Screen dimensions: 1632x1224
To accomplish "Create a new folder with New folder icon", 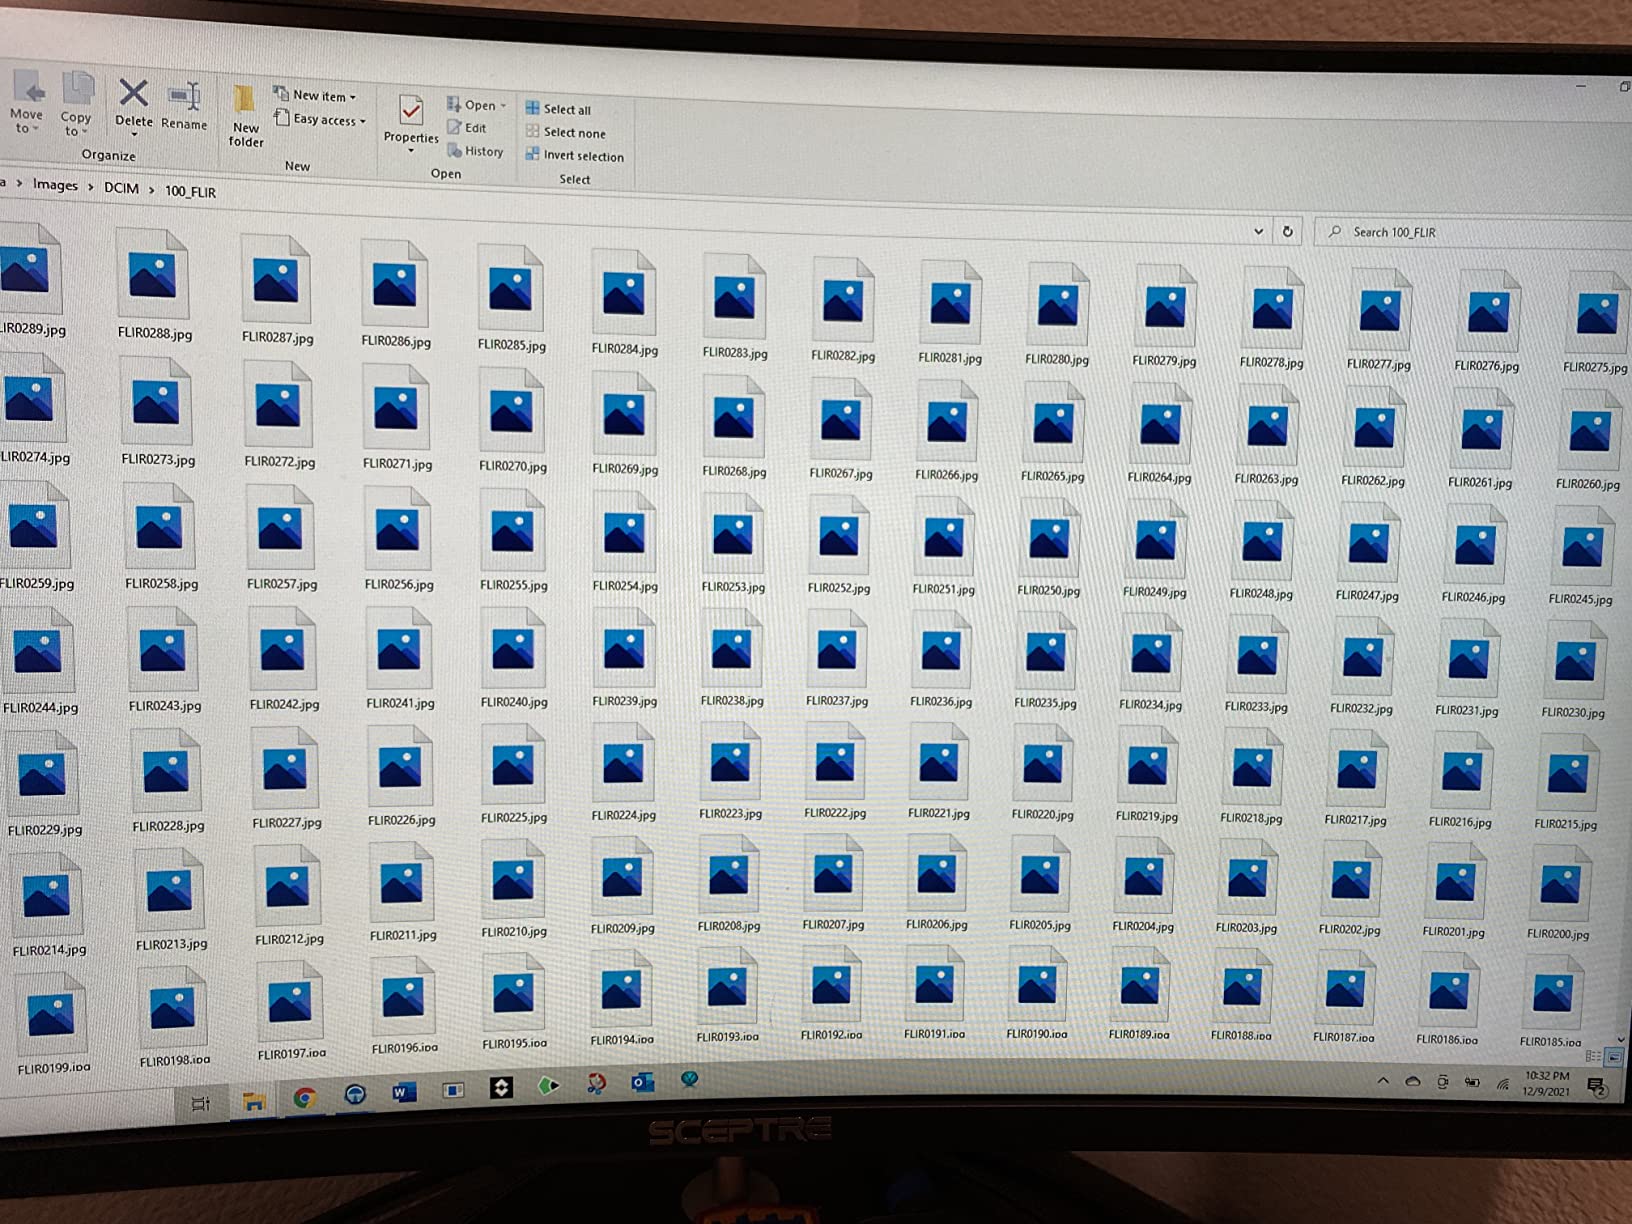I will [x=245, y=101].
